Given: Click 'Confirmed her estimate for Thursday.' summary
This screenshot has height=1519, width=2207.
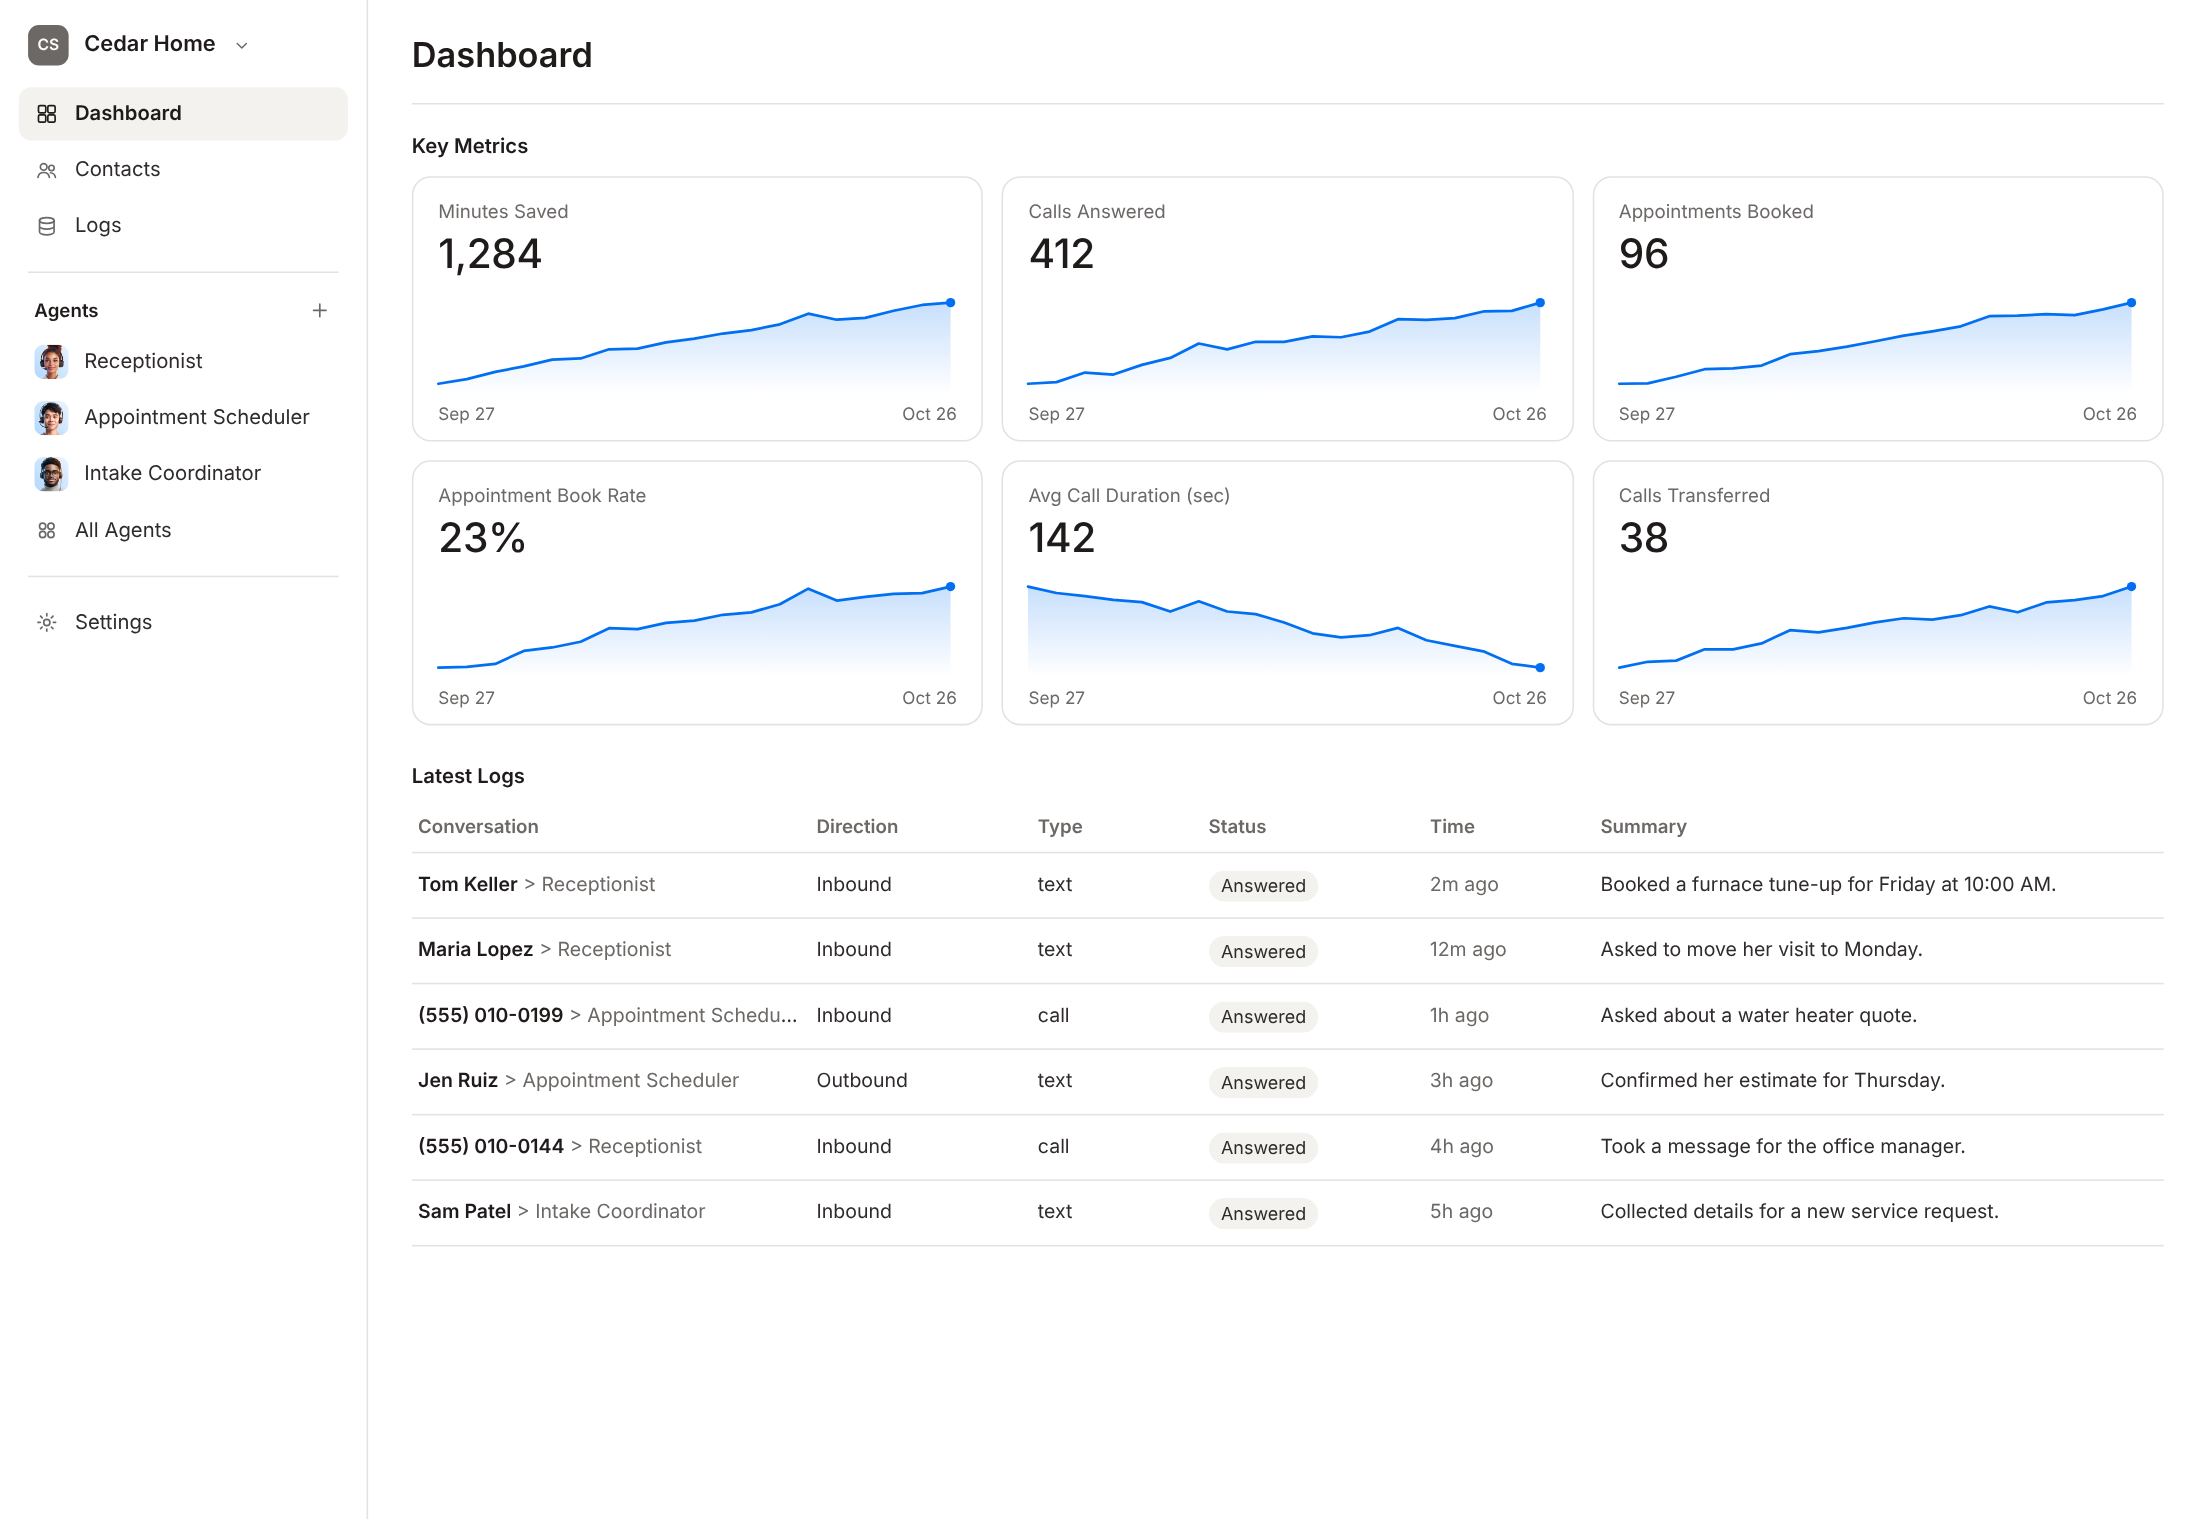Looking at the screenshot, I should (1772, 1081).
